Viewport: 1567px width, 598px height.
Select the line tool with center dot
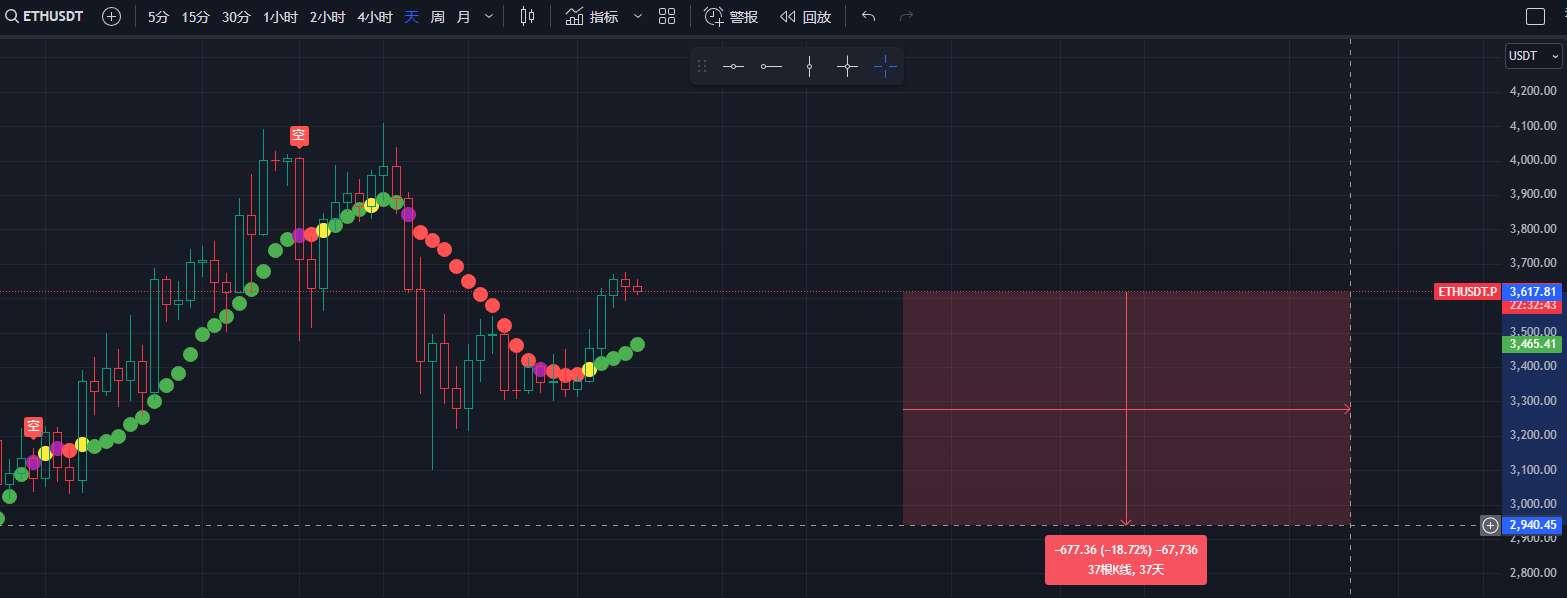pyautogui.click(x=733, y=66)
